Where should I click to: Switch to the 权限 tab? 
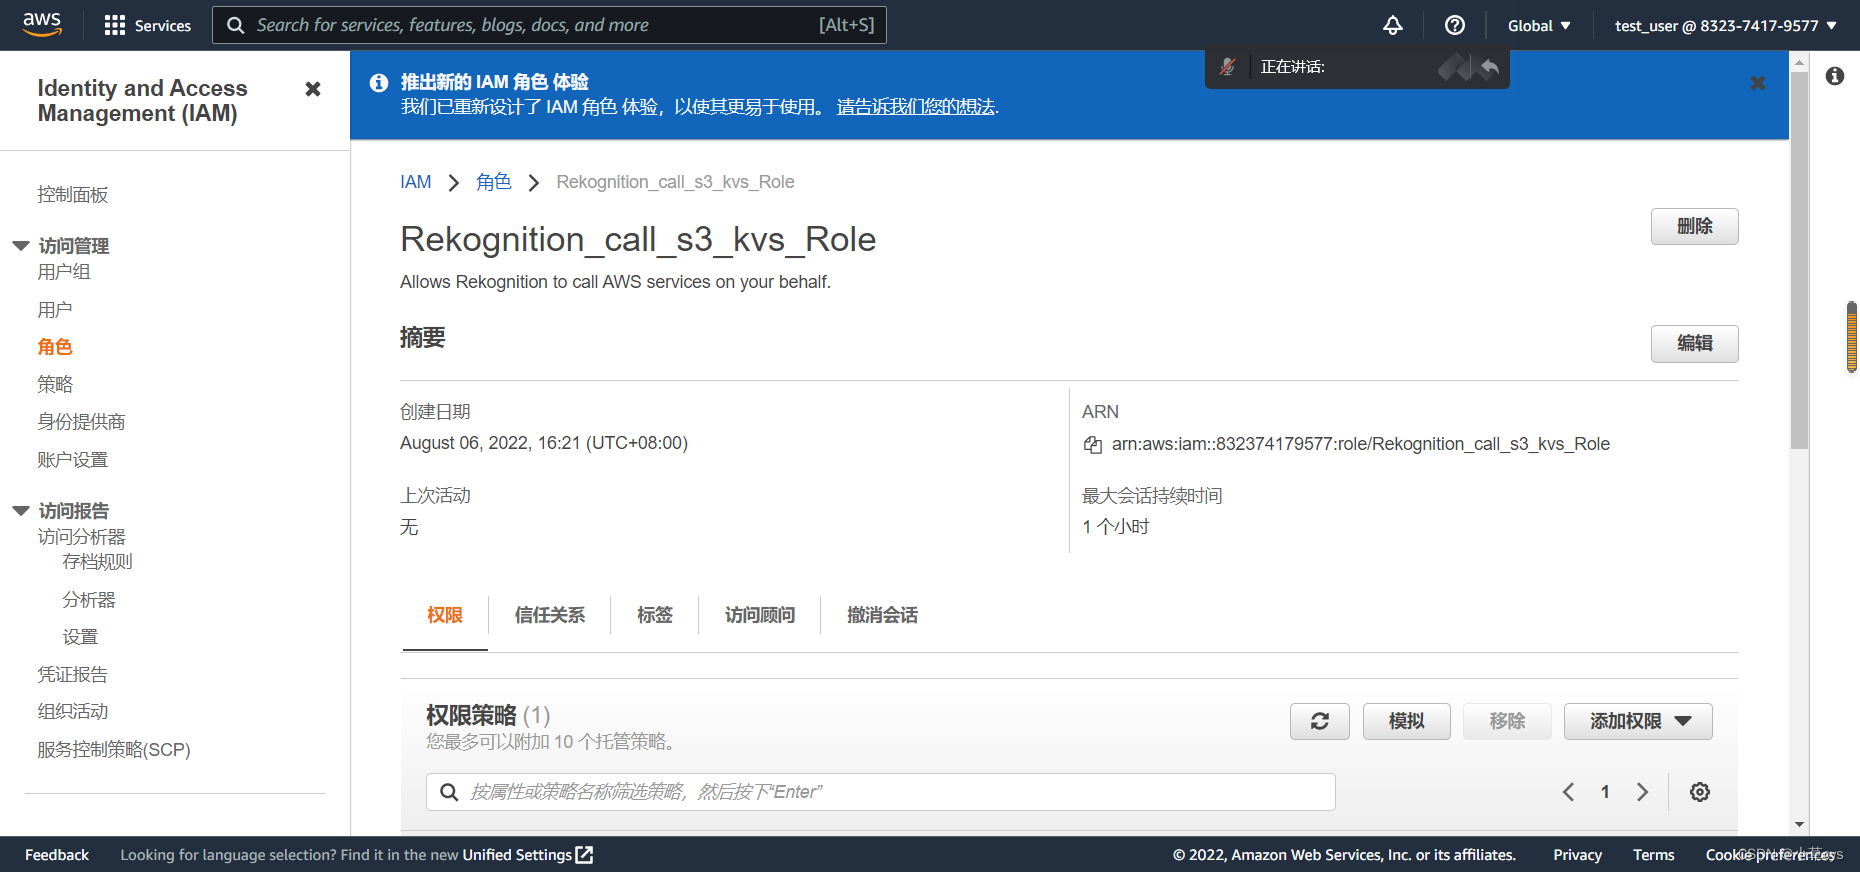click(x=445, y=615)
